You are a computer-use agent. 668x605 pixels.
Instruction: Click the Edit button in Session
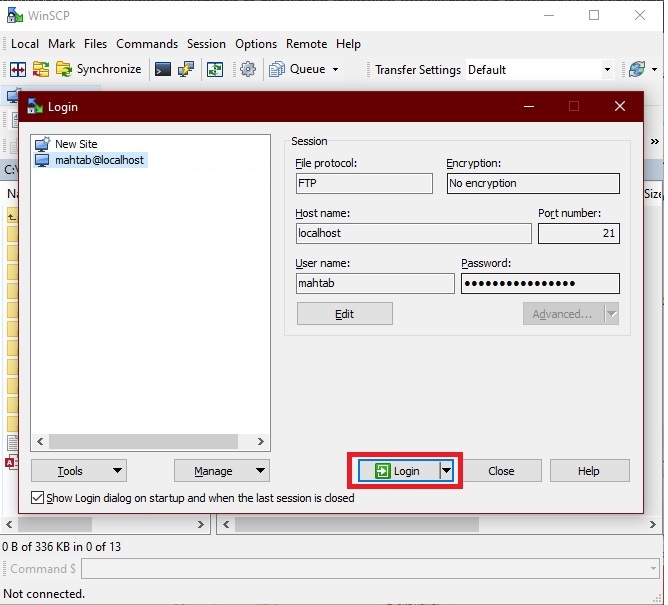pyautogui.click(x=344, y=314)
